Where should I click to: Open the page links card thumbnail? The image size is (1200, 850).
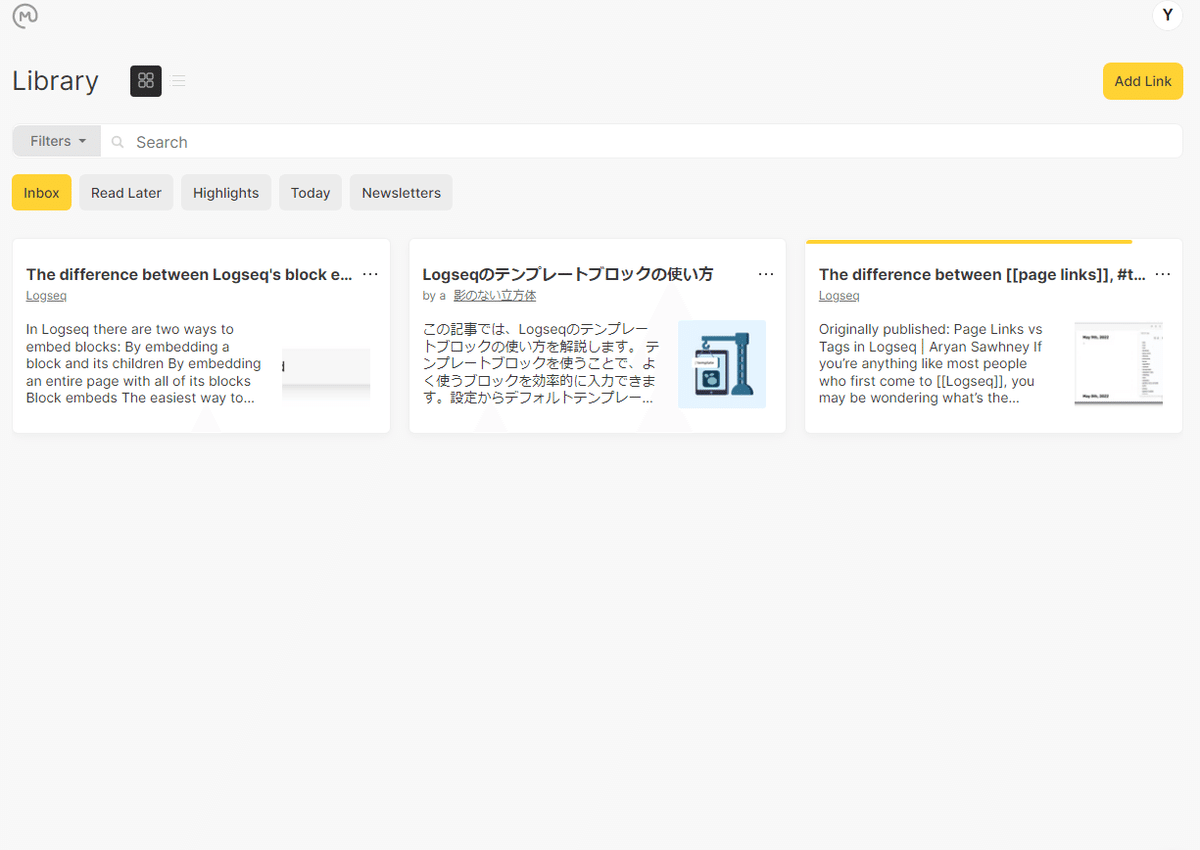pyautogui.click(x=1119, y=364)
